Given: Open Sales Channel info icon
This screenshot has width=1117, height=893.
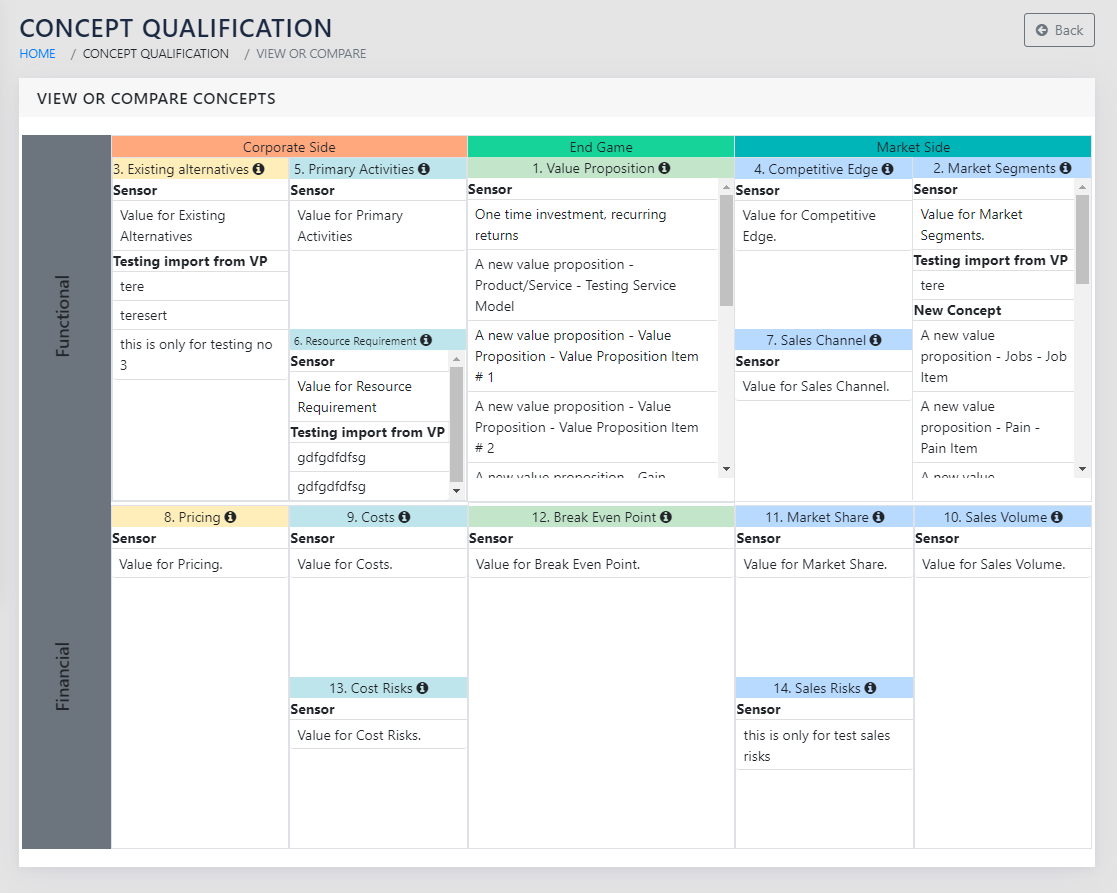Looking at the screenshot, I should [x=876, y=341].
